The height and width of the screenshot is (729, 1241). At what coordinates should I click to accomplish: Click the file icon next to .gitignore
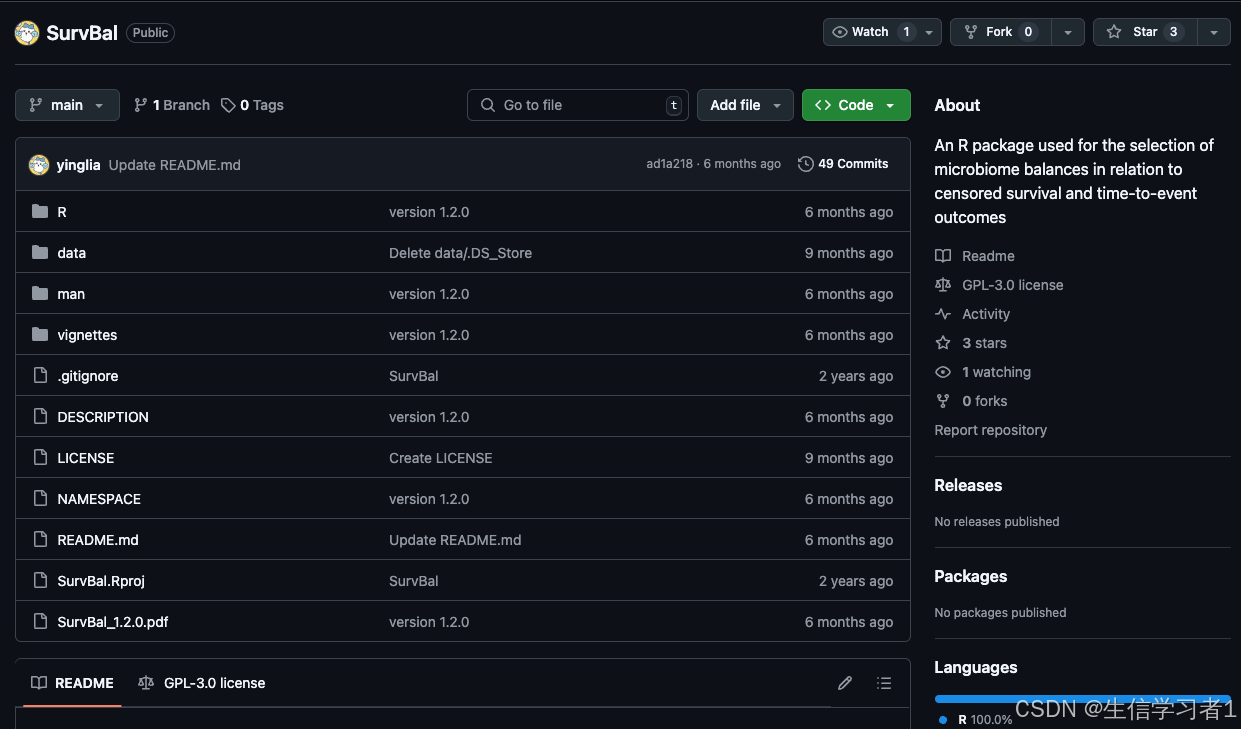click(x=40, y=376)
